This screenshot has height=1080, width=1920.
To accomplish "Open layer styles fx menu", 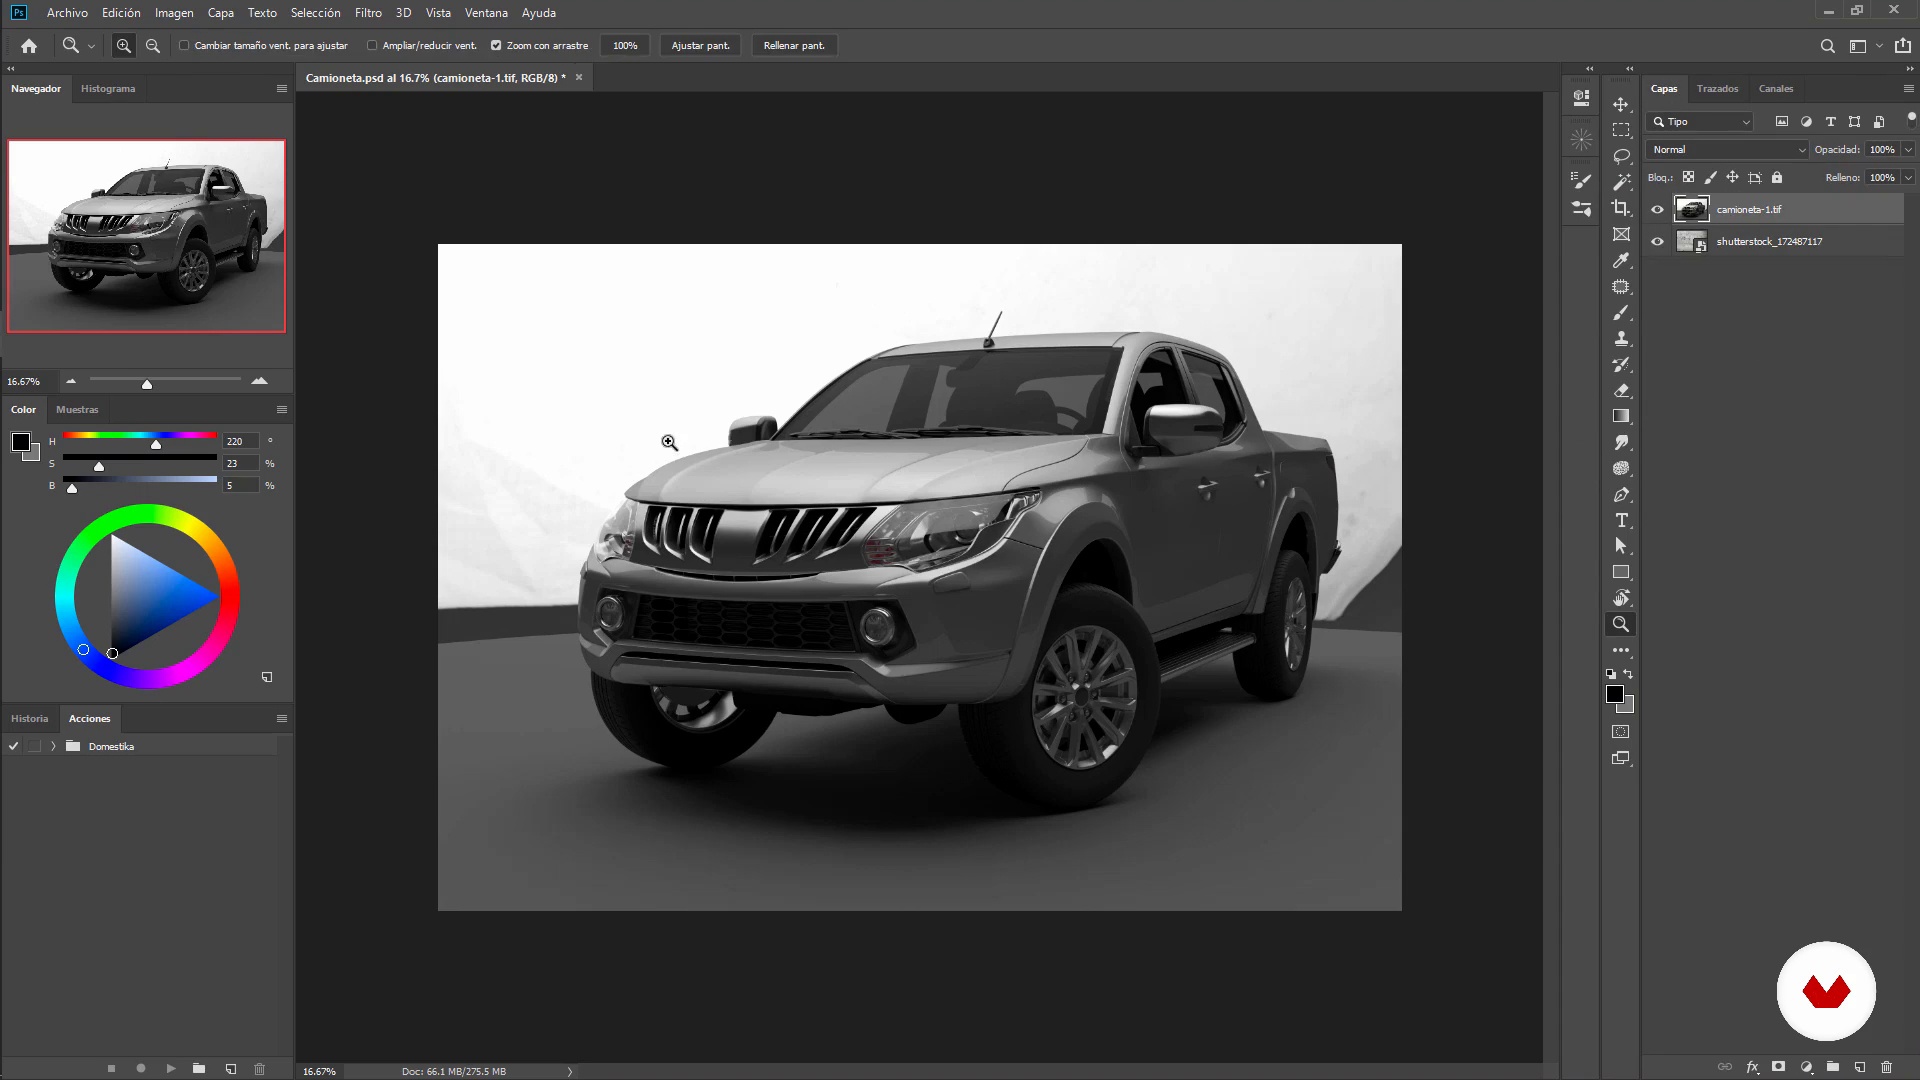I will pyautogui.click(x=1752, y=1067).
